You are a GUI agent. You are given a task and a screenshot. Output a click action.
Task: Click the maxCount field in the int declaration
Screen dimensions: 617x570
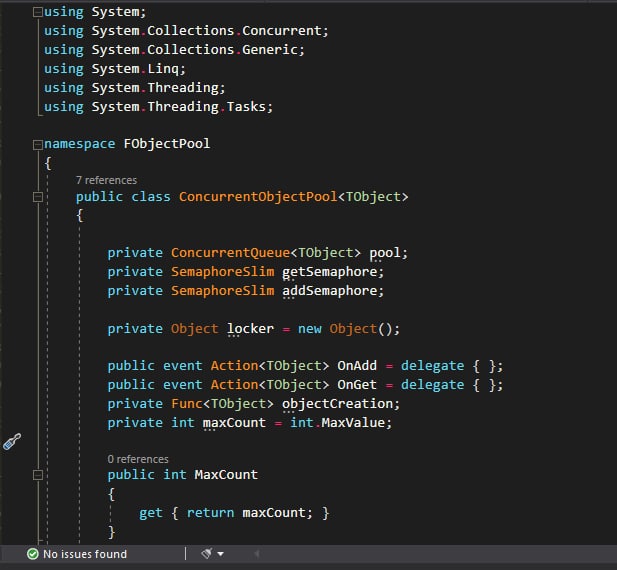click(x=234, y=422)
